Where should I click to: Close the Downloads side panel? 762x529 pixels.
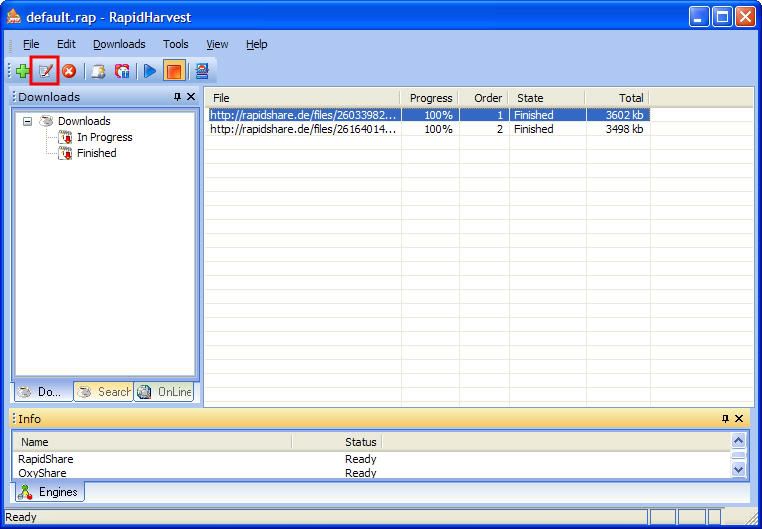(191, 97)
